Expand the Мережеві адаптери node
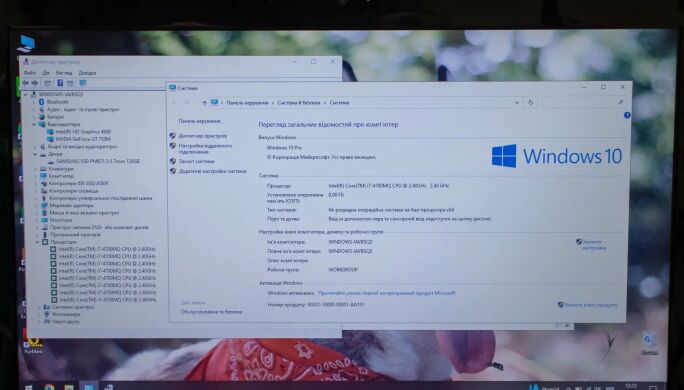The width and height of the screenshot is (684, 390). tap(36, 205)
